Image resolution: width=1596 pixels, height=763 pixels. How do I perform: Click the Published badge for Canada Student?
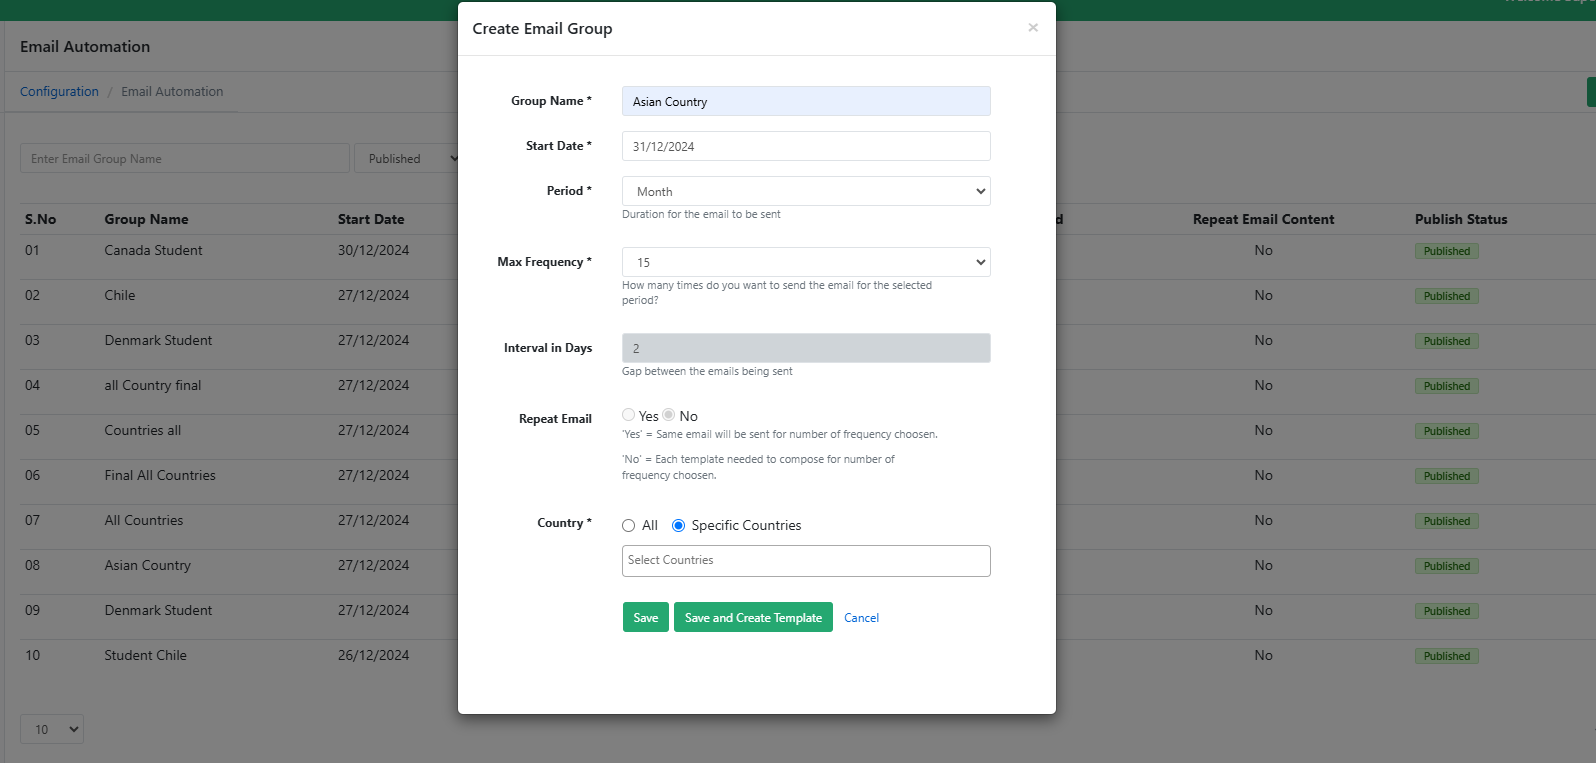1446,251
